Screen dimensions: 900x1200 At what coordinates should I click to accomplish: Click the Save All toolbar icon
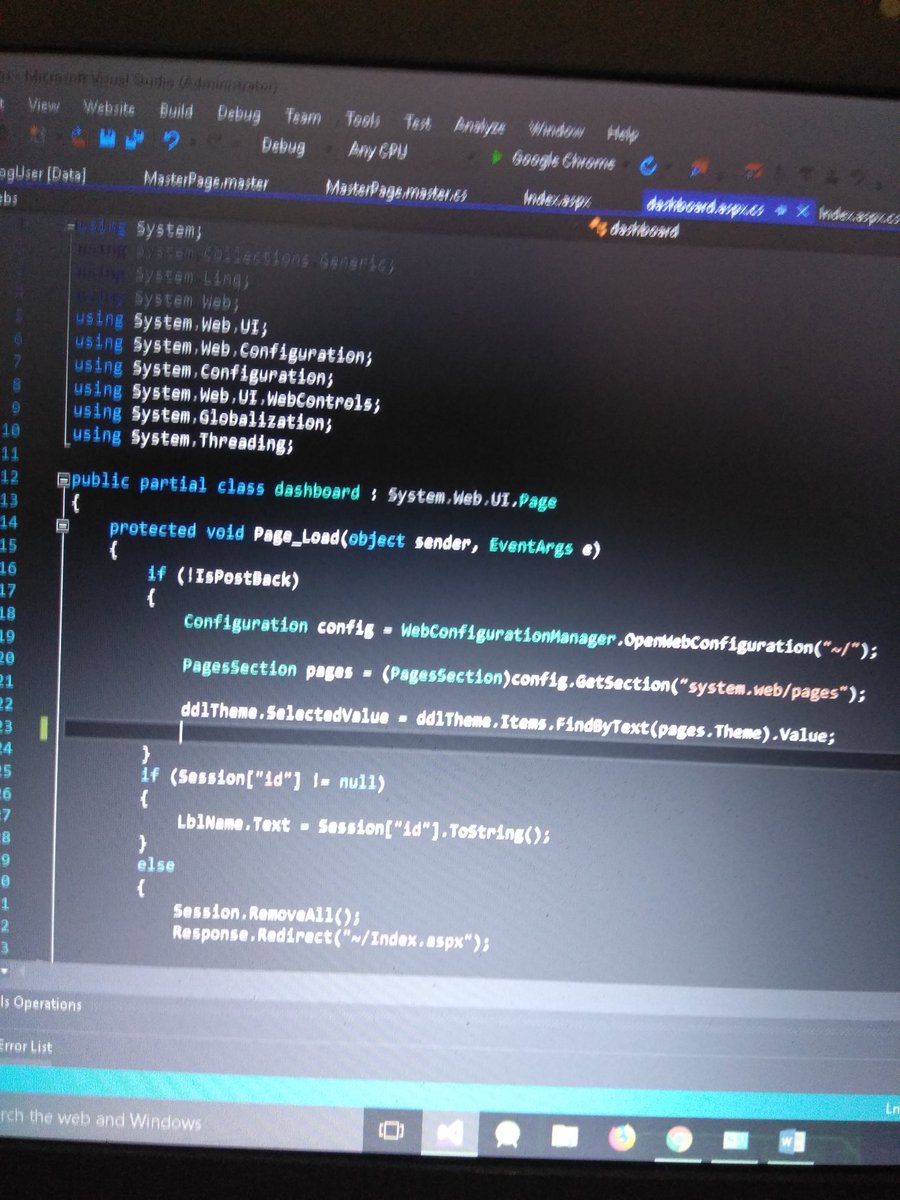point(134,139)
